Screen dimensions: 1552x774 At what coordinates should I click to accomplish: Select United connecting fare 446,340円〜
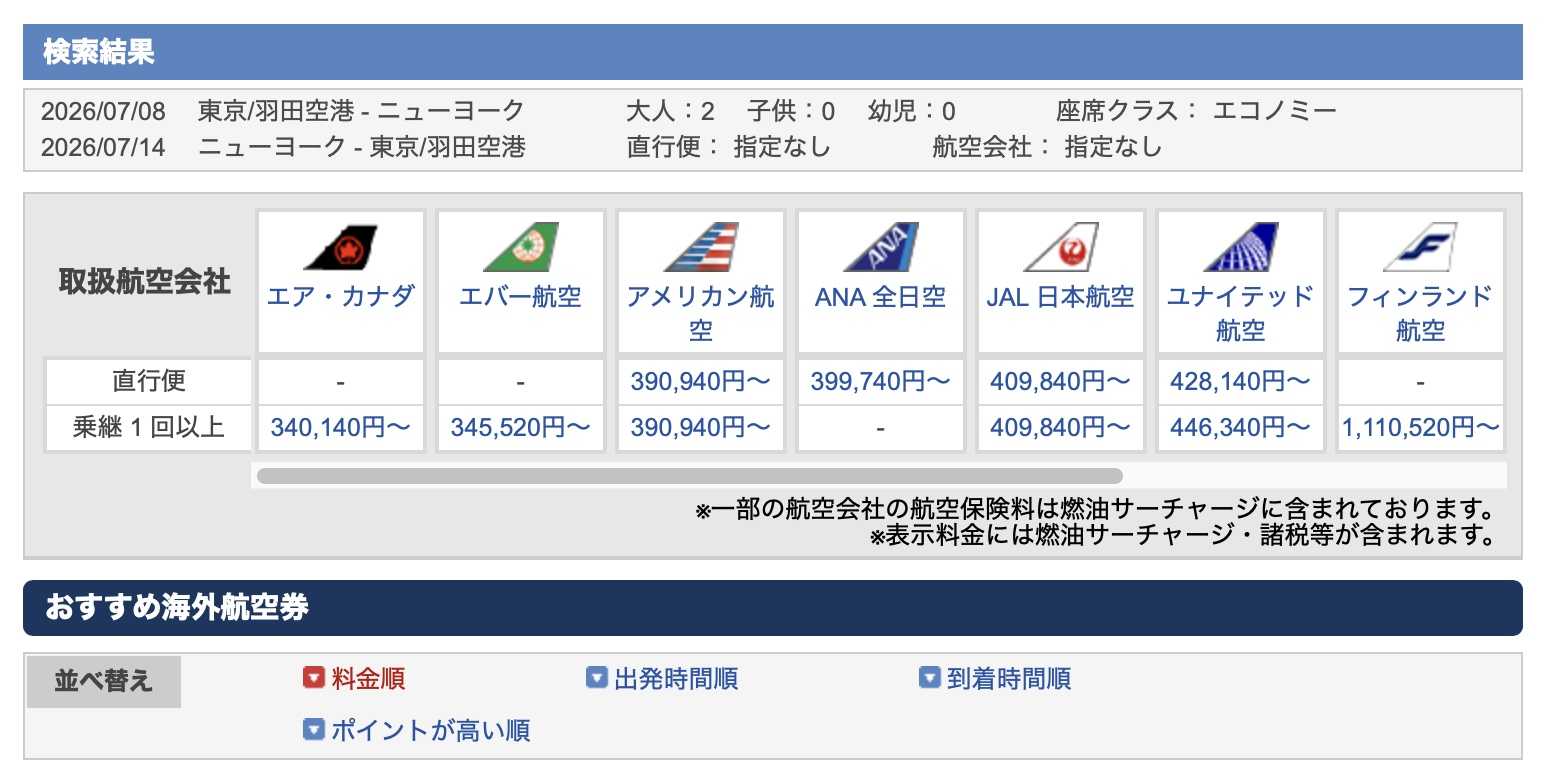[1240, 428]
